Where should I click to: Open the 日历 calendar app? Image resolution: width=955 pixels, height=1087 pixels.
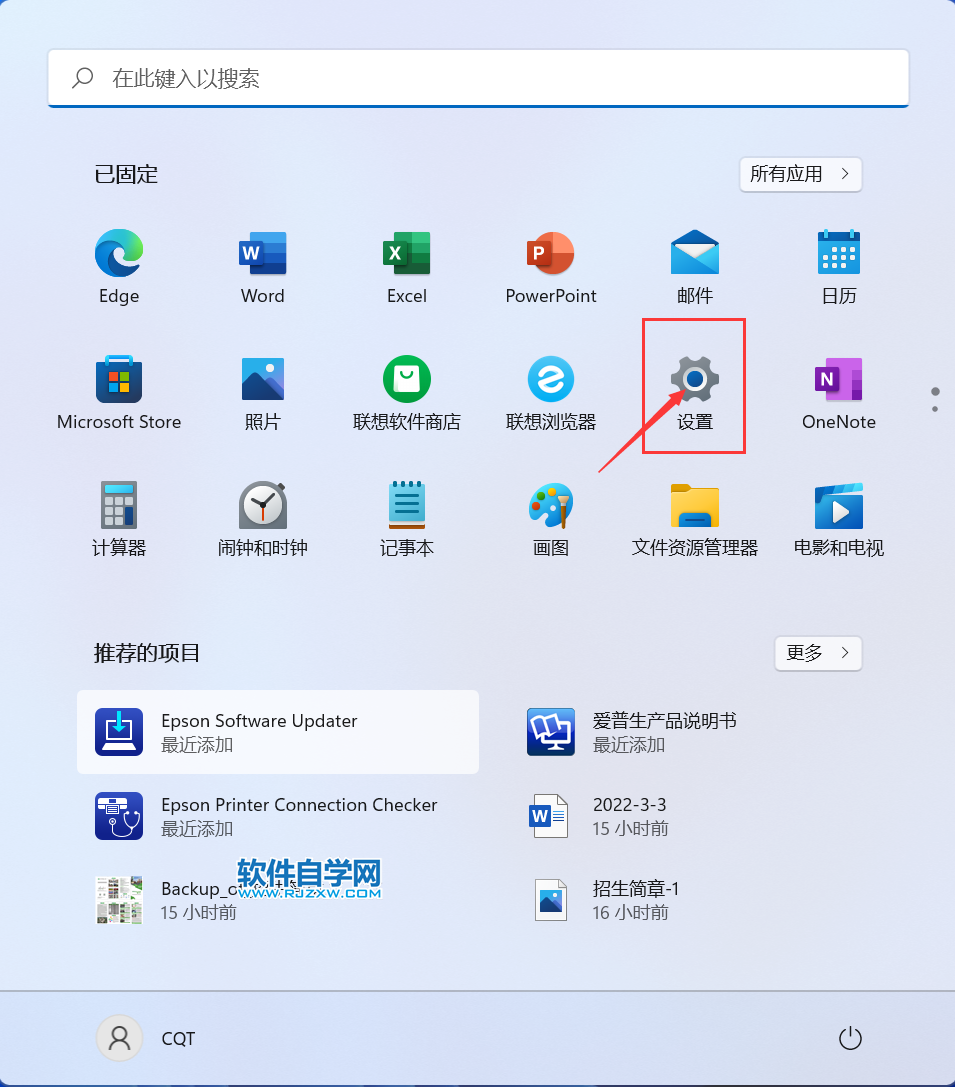[839, 267]
